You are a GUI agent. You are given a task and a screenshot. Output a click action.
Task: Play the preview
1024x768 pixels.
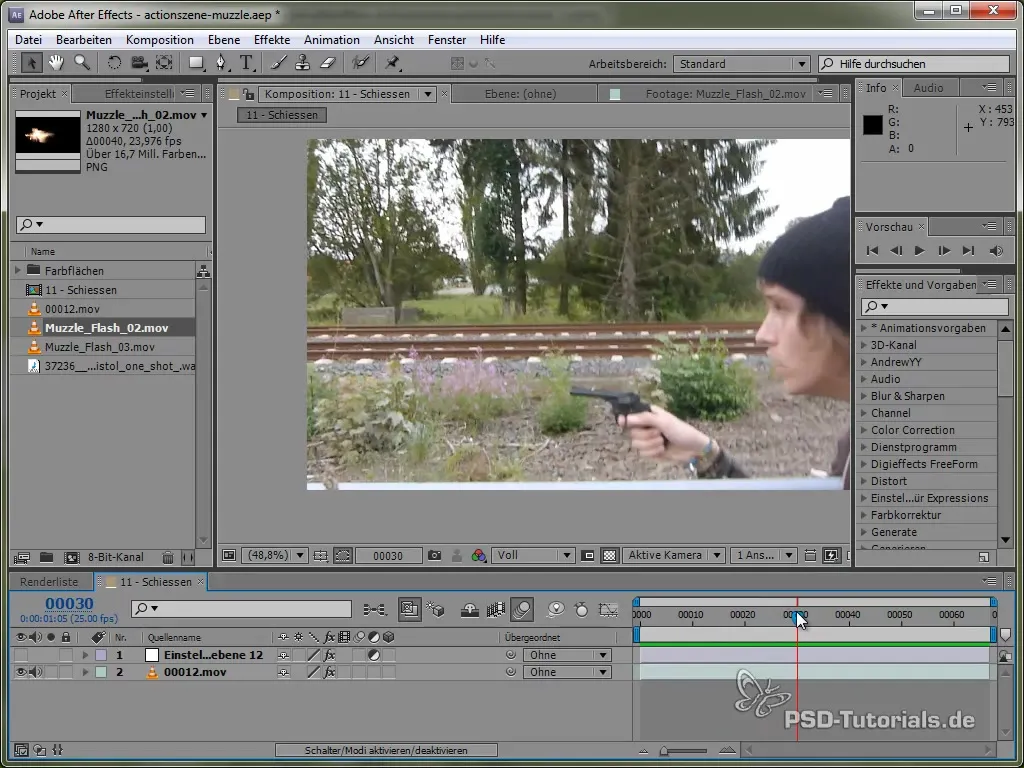tap(919, 251)
